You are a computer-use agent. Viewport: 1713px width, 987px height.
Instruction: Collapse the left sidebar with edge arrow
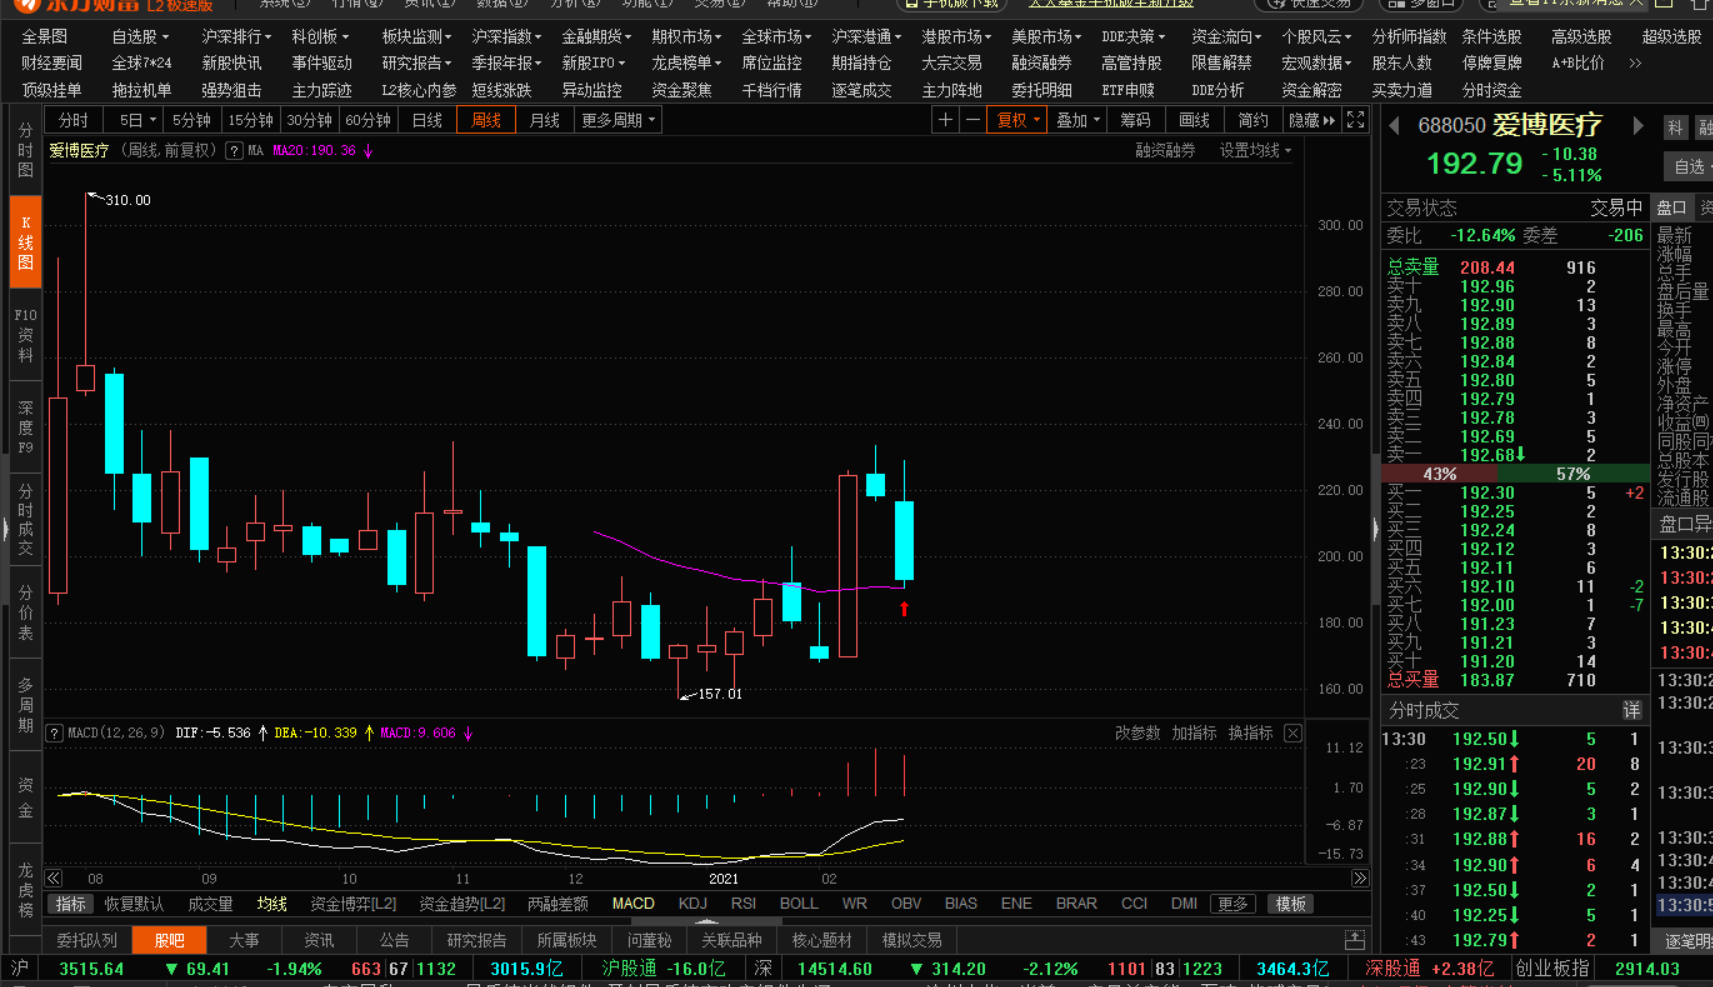coord(5,528)
